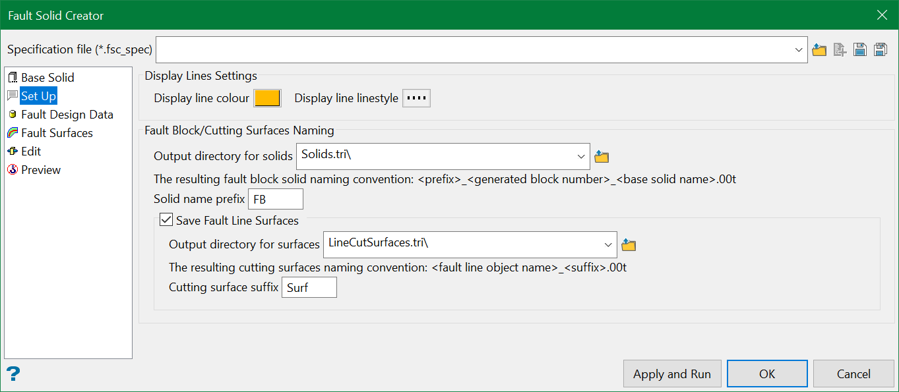899x392 pixels.
Task: Click the save specification file icon
Action: pos(859,50)
